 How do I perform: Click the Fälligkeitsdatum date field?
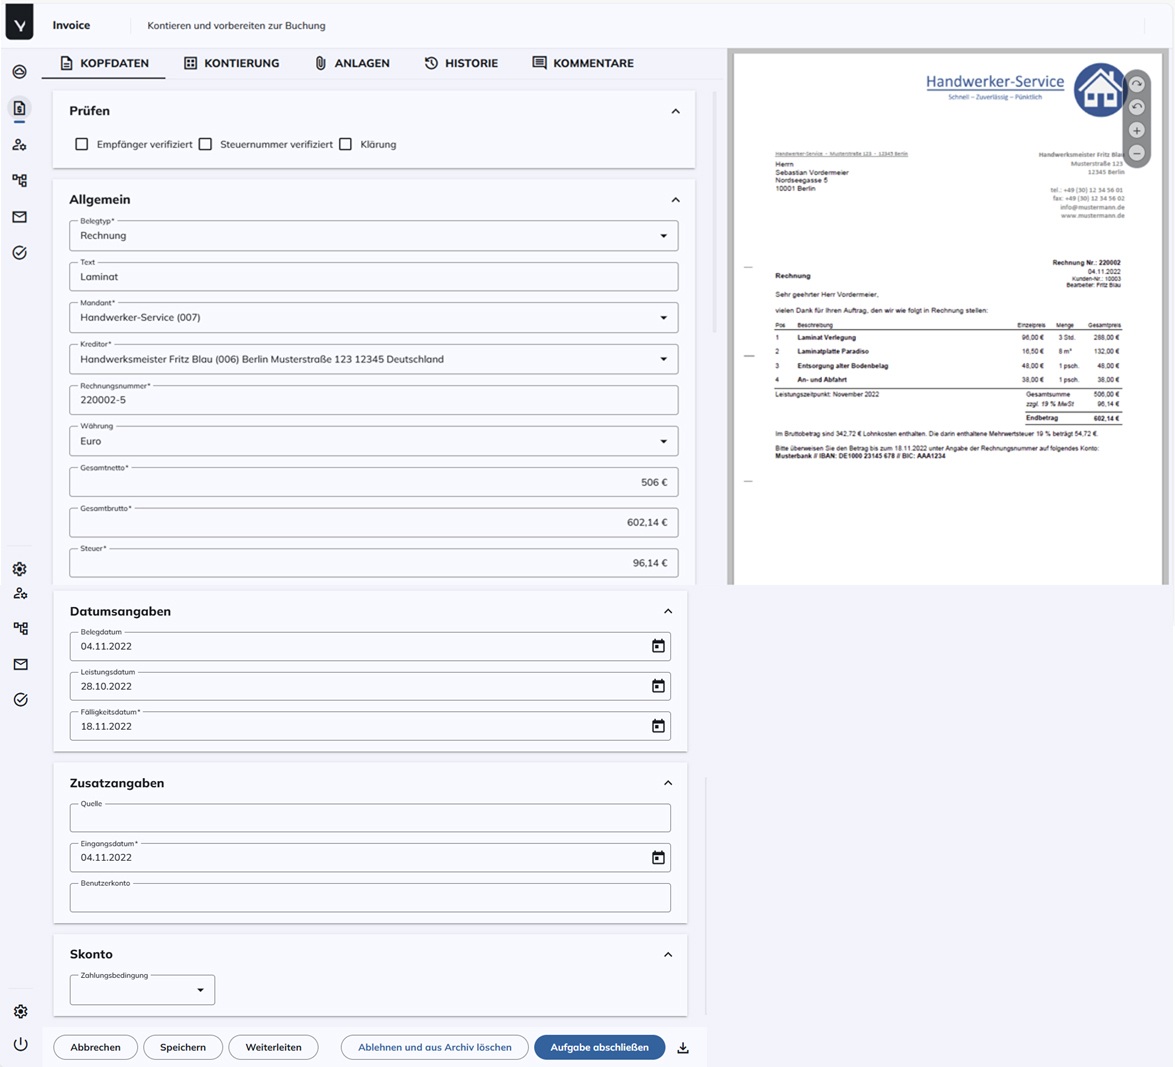click(370, 726)
